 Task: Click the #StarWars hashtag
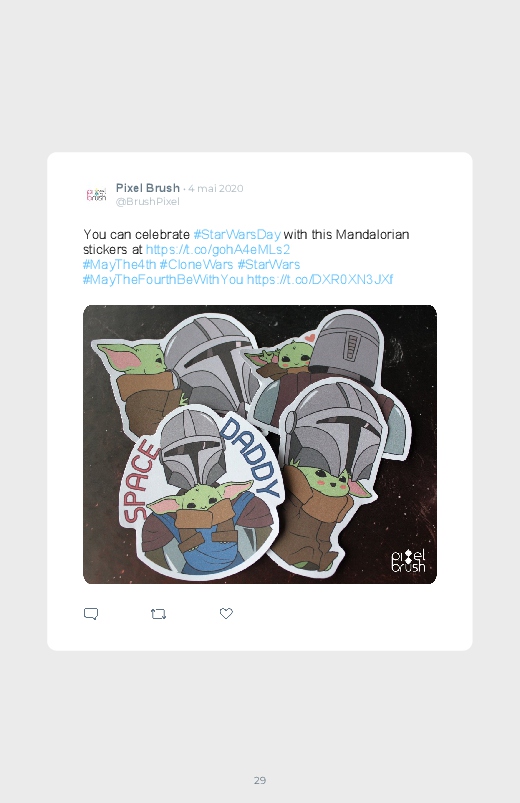coord(268,264)
